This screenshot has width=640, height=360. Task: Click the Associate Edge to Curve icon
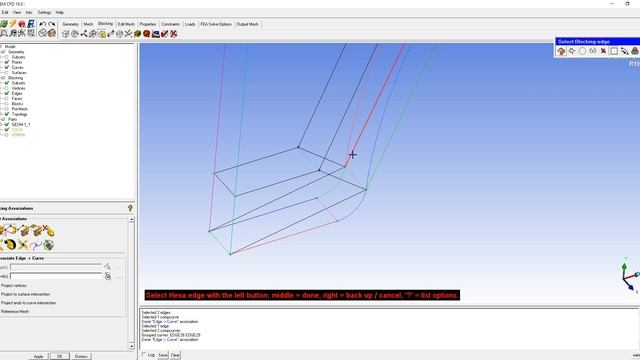[11, 231]
